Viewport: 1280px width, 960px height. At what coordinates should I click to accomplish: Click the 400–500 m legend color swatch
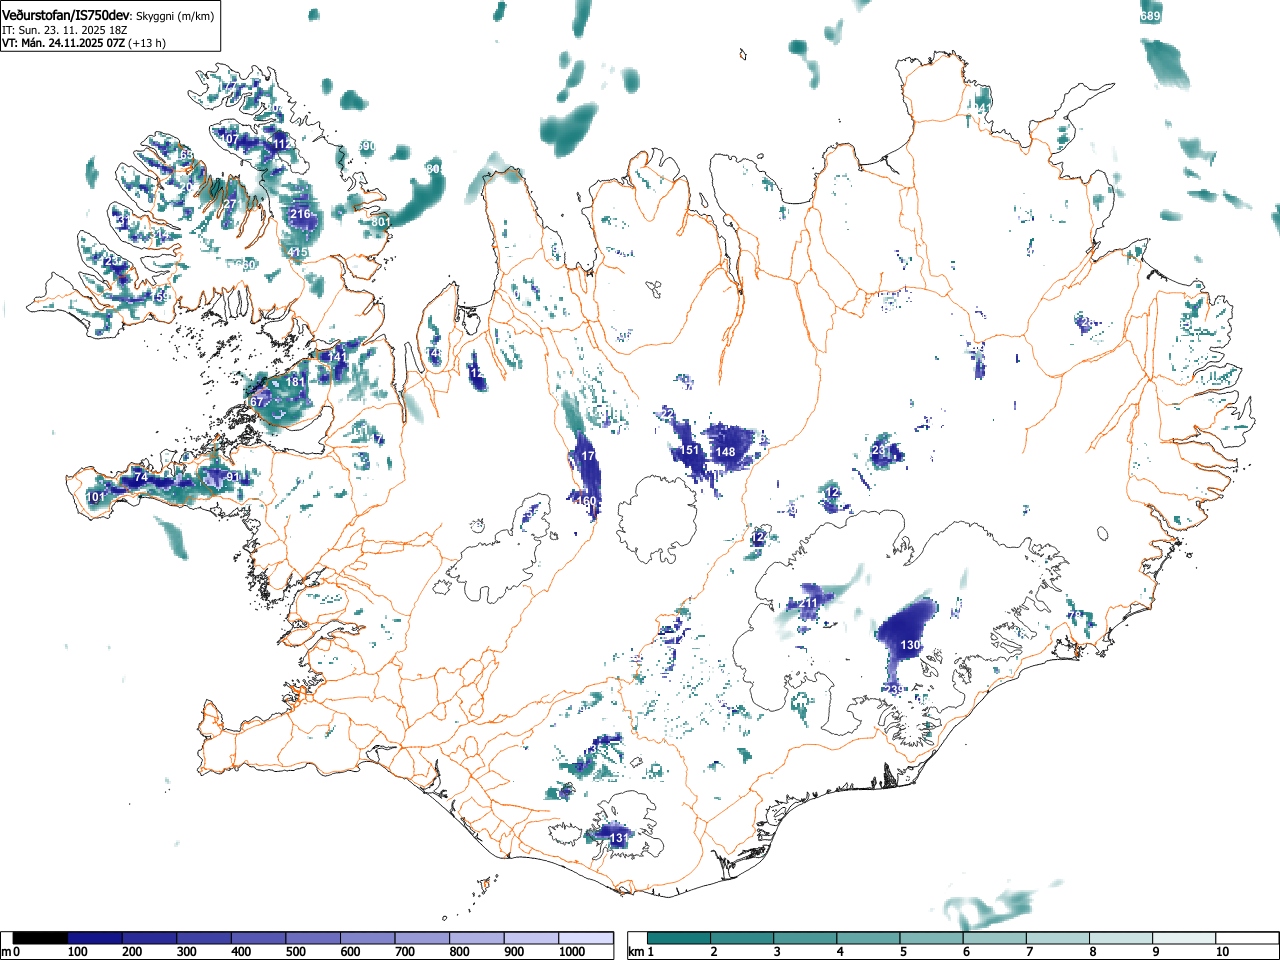tap(259, 938)
